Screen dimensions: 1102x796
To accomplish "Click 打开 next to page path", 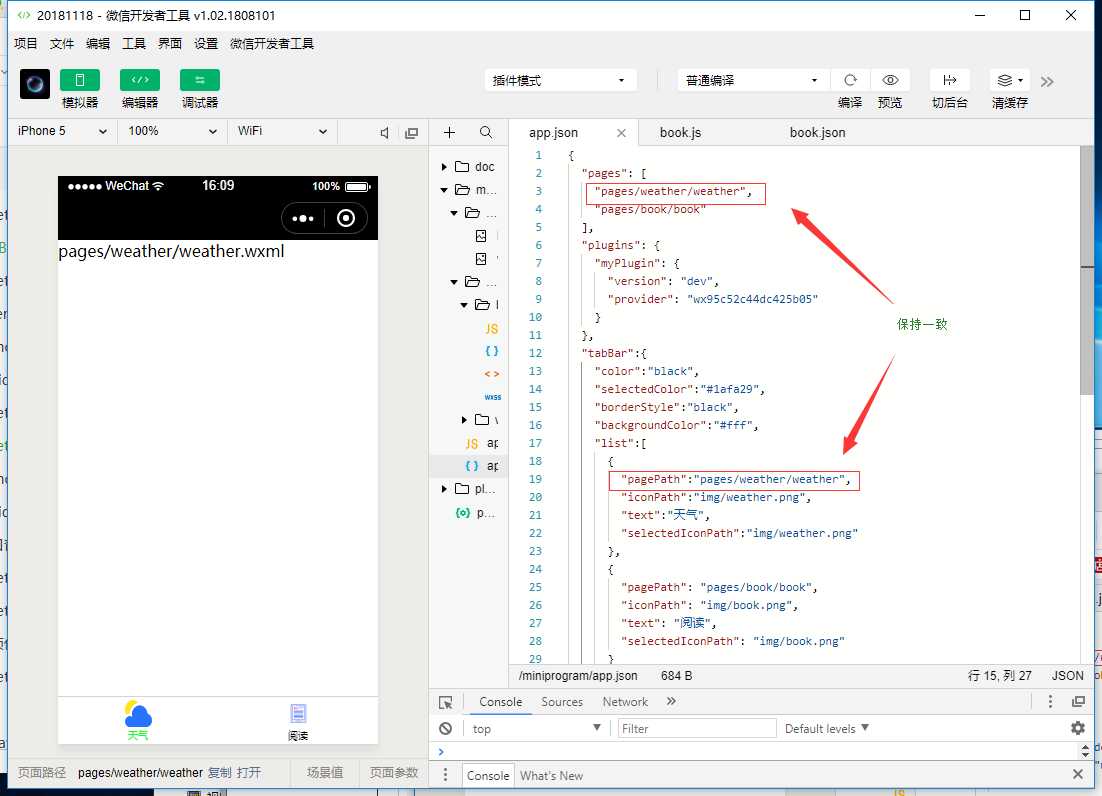I will 249,773.
